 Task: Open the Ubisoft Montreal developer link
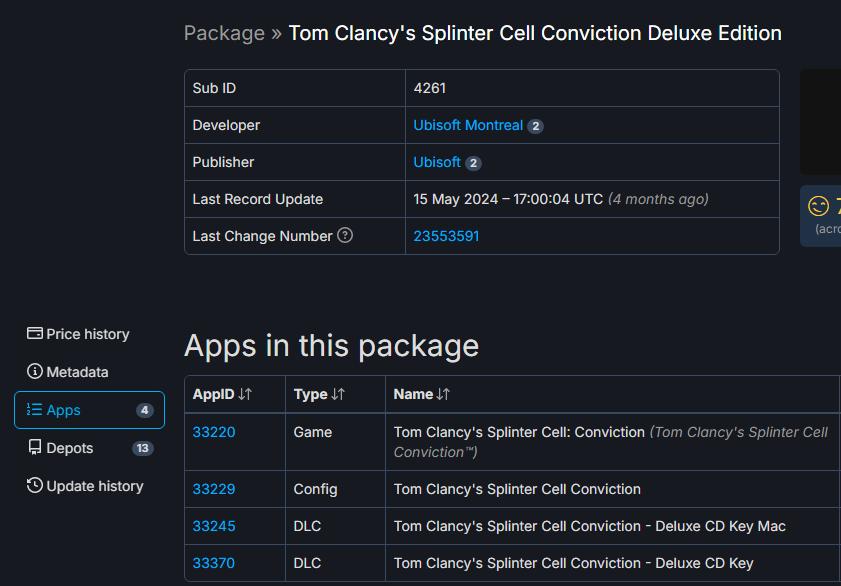[x=468, y=125]
